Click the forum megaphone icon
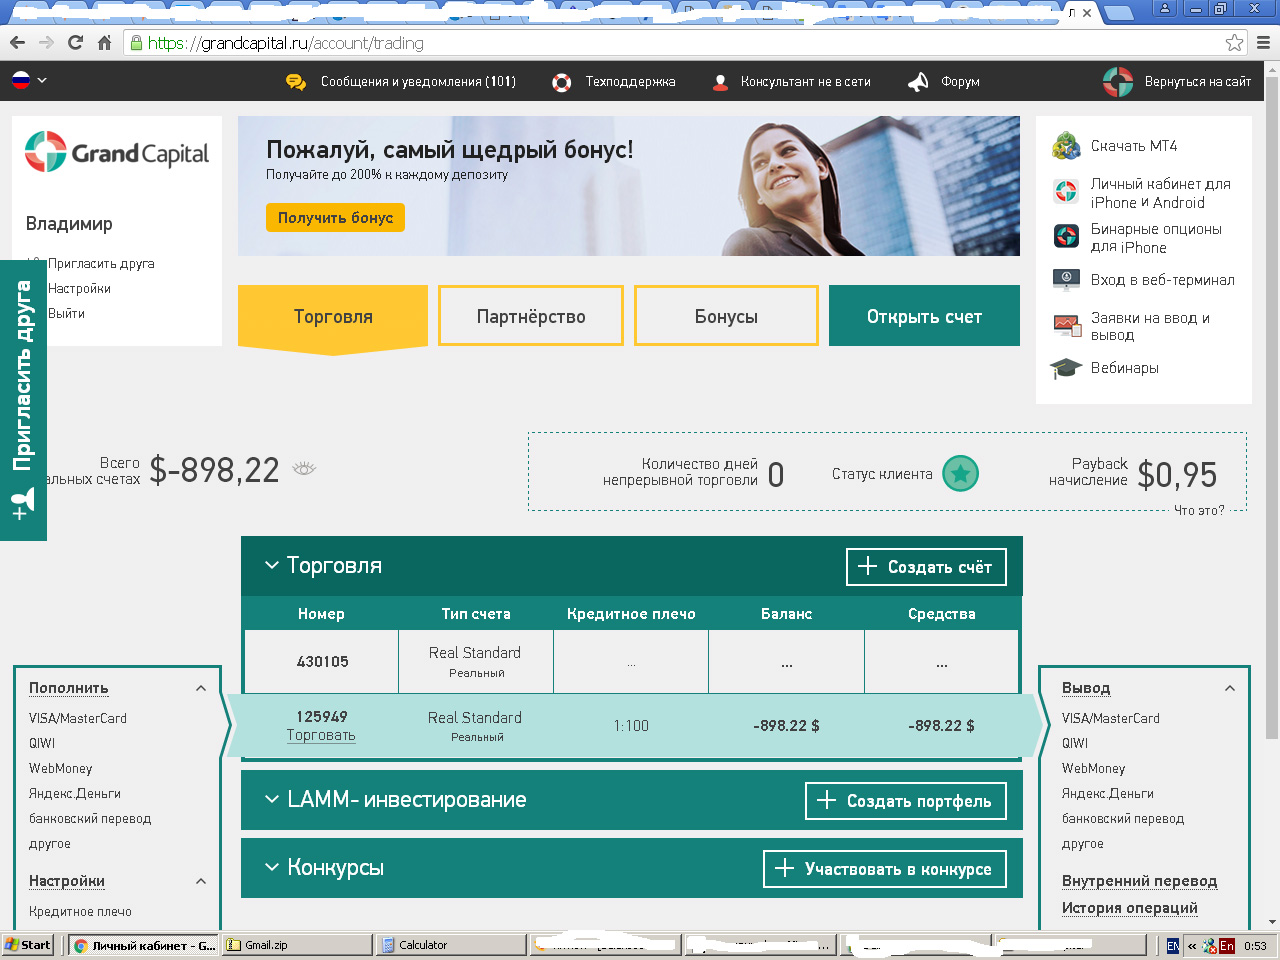The height and width of the screenshot is (960, 1280). 918,82
